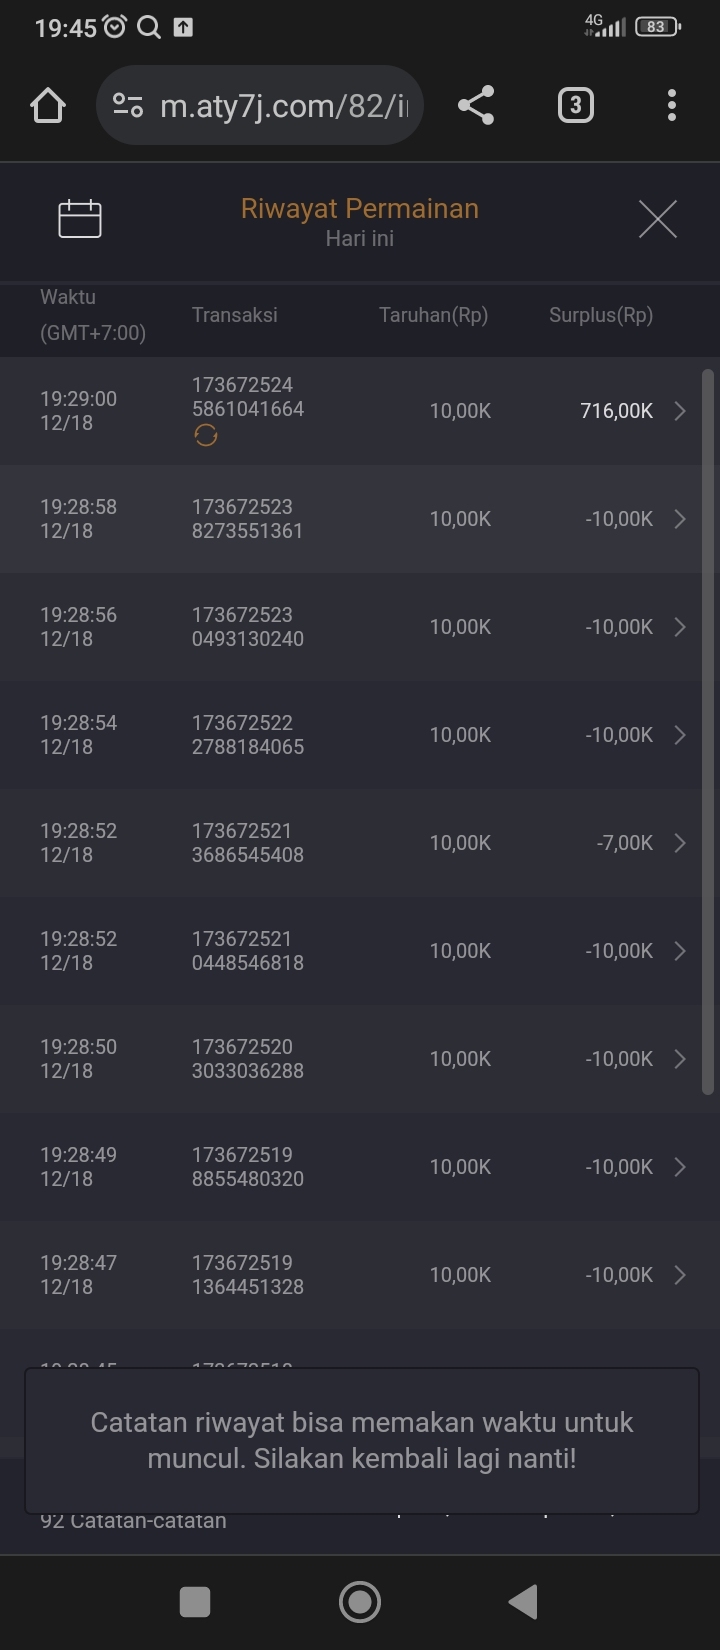Tap the browser home icon
The height and width of the screenshot is (1650, 720).
pyautogui.click(x=48, y=105)
